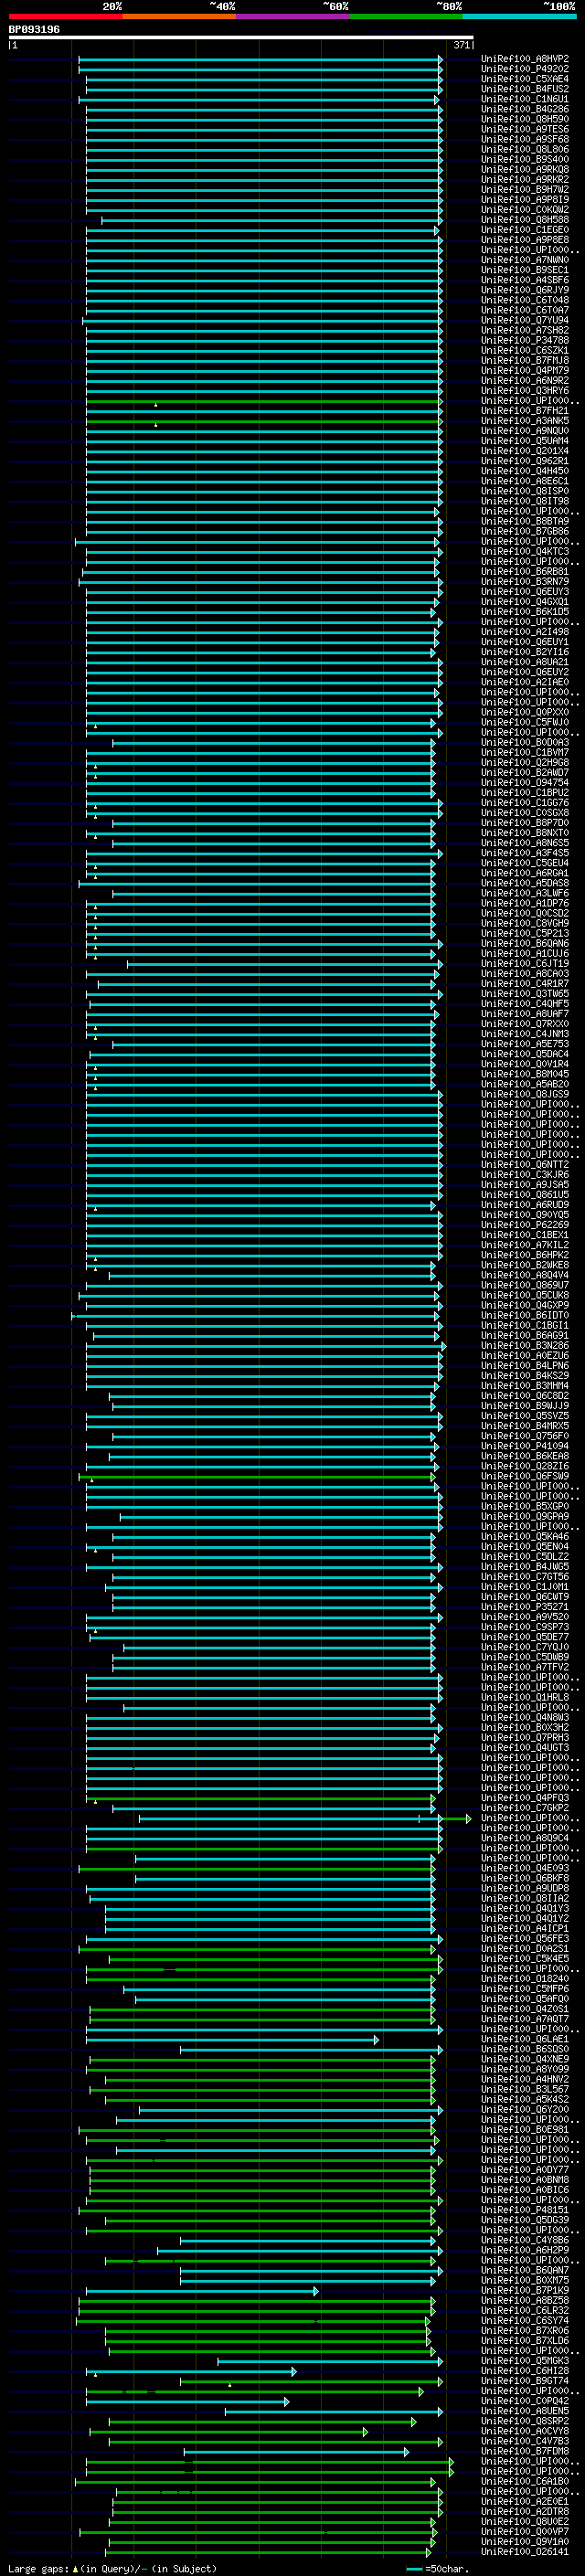The image size is (585, 2576).
Task: Select hit label UniRef100_C6LR32
Action: (x=525, y=2310)
